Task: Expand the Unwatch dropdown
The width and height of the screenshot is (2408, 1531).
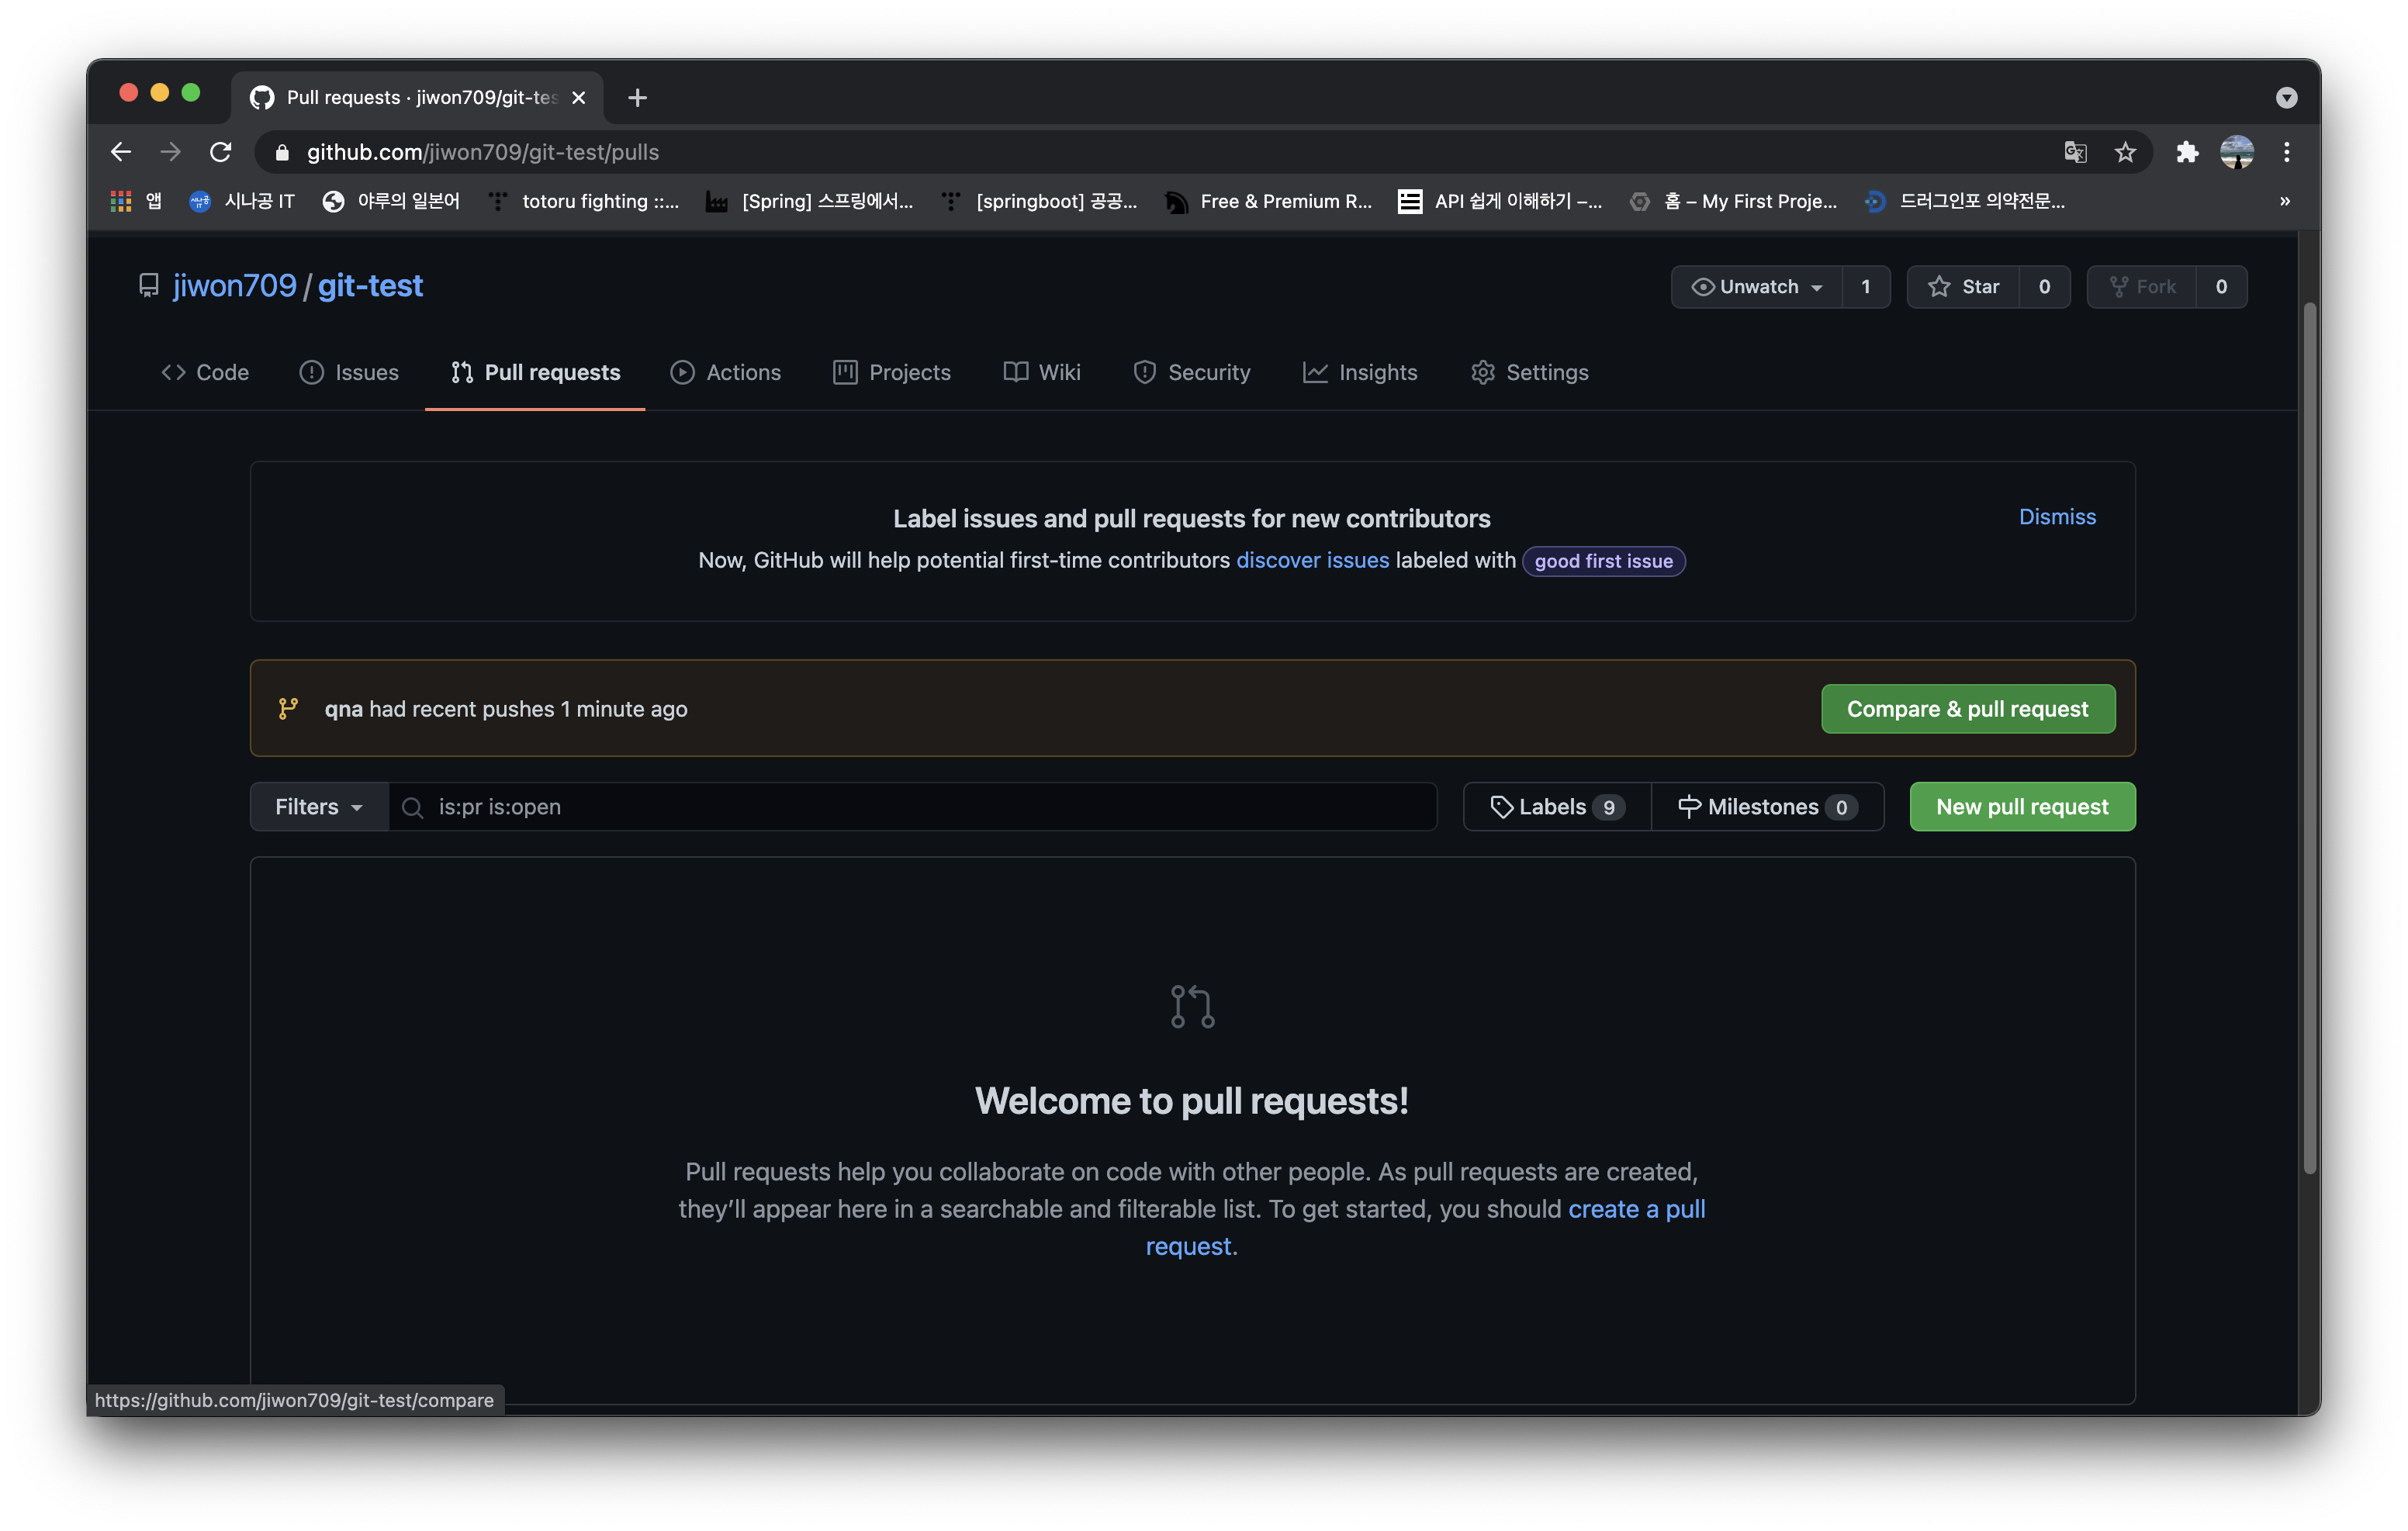Action: [x=1757, y=287]
